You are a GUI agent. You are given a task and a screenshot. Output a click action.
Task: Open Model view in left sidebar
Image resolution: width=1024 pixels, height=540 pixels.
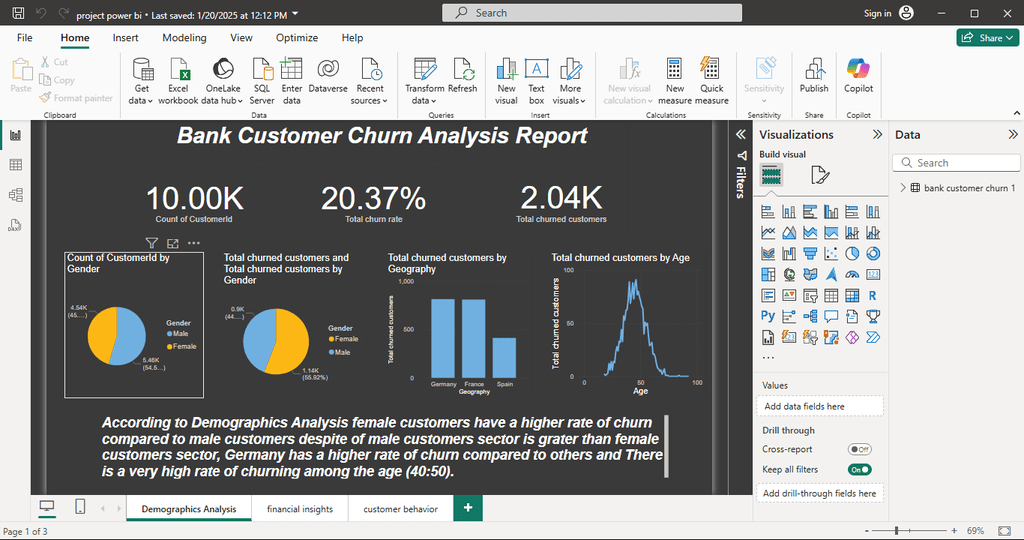pyautogui.click(x=16, y=195)
